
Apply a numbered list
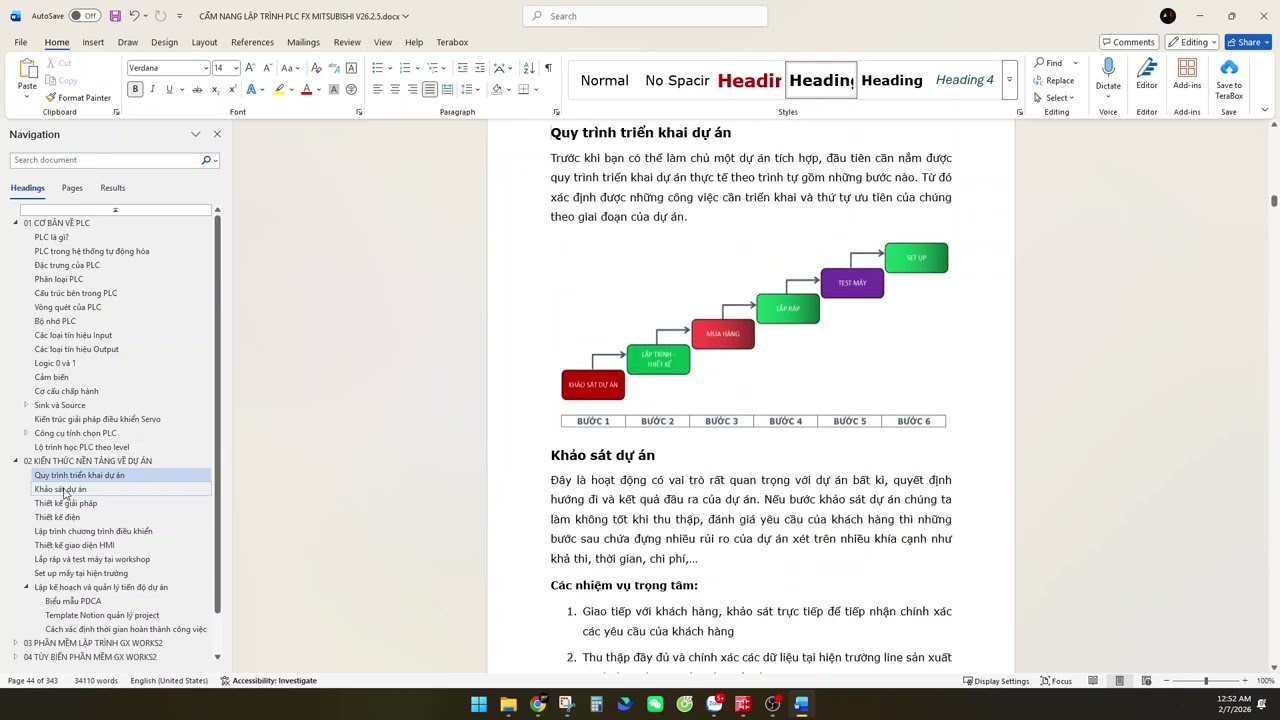tap(405, 68)
